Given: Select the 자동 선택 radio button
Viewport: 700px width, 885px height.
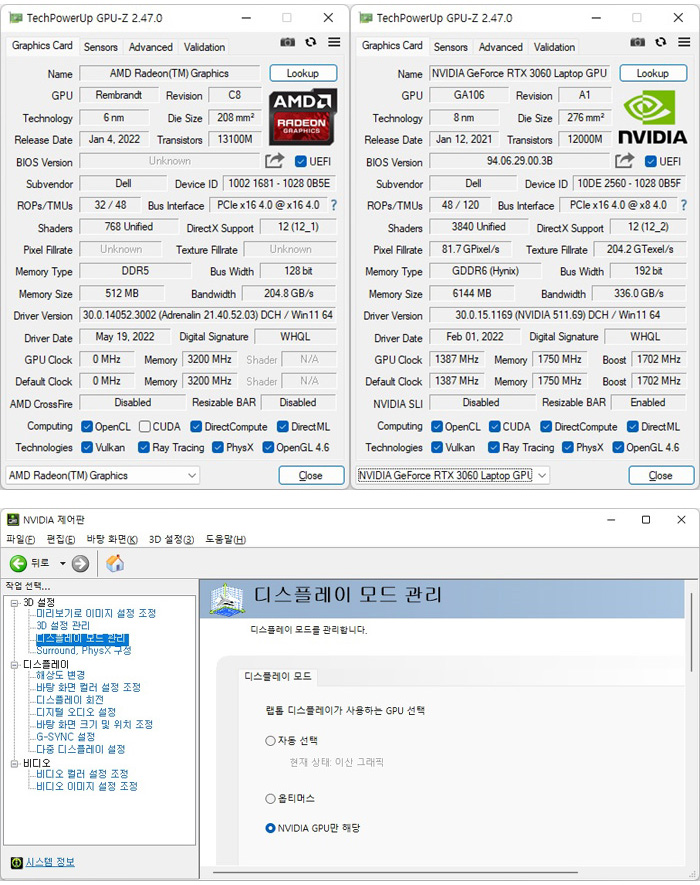Looking at the screenshot, I should click(x=270, y=741).
